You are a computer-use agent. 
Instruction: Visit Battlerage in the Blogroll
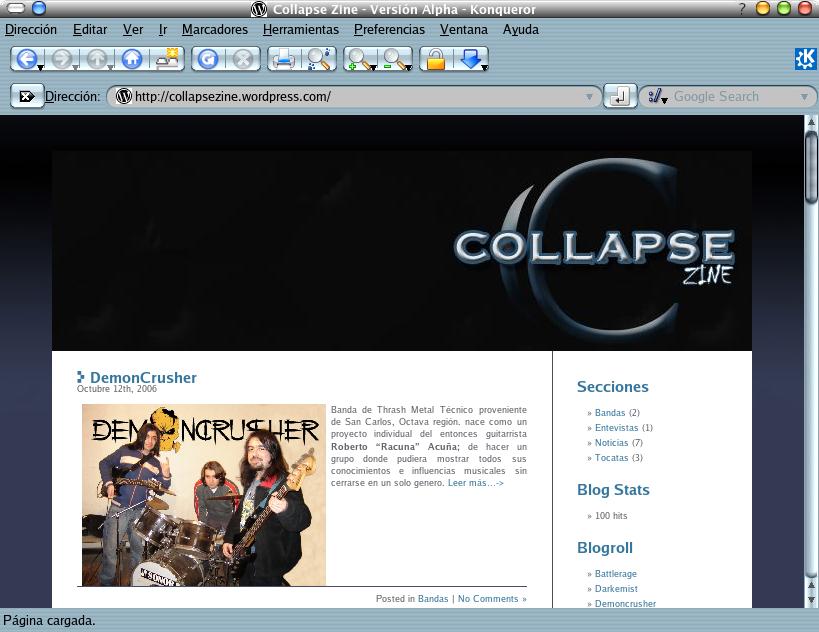[616, 574]
